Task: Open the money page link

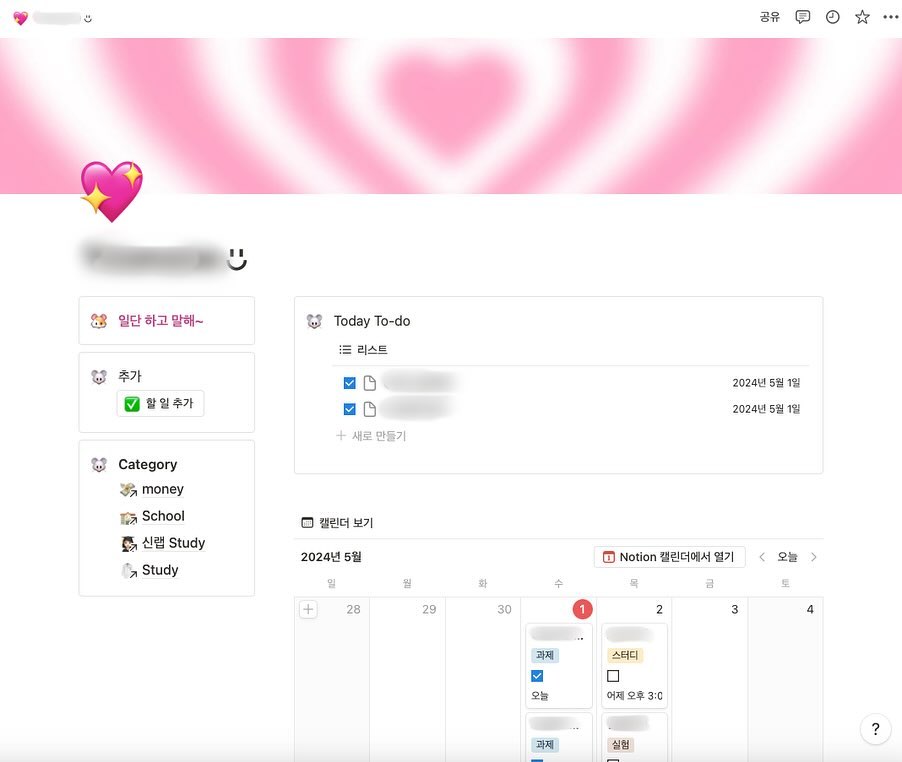Action: pos(163,489)
